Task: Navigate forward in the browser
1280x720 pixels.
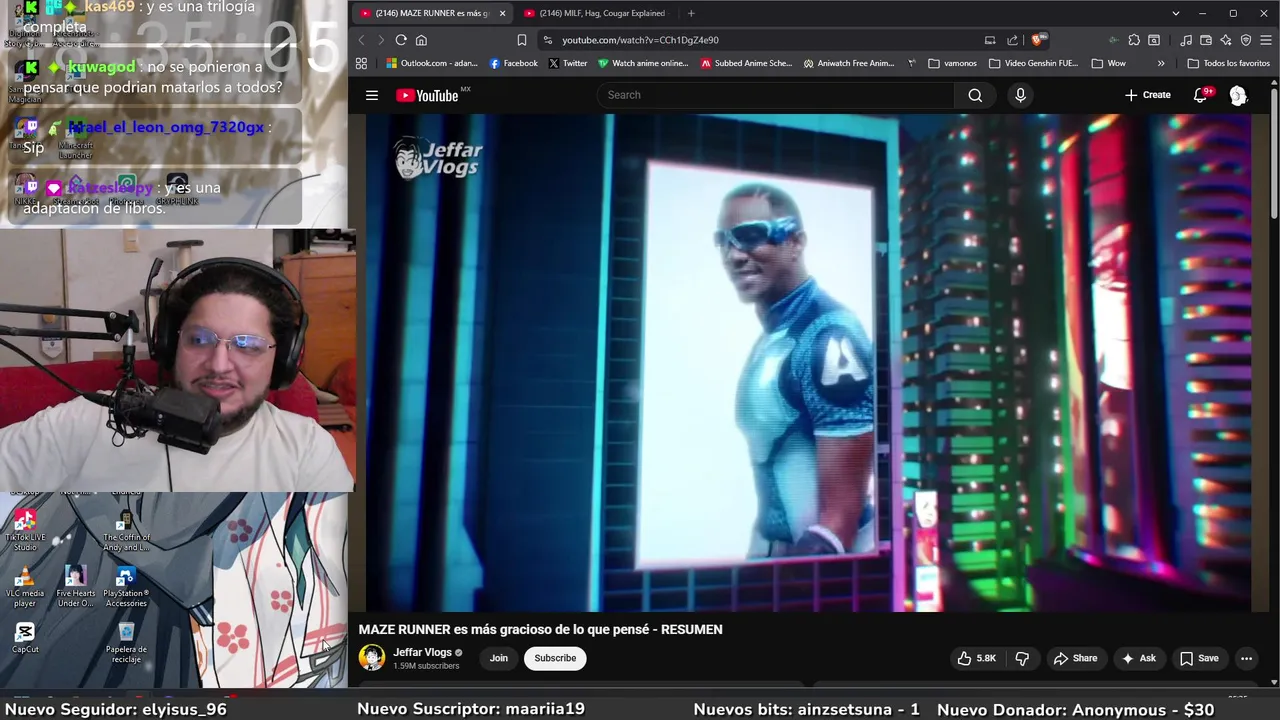Action: [x=381, y=40]
